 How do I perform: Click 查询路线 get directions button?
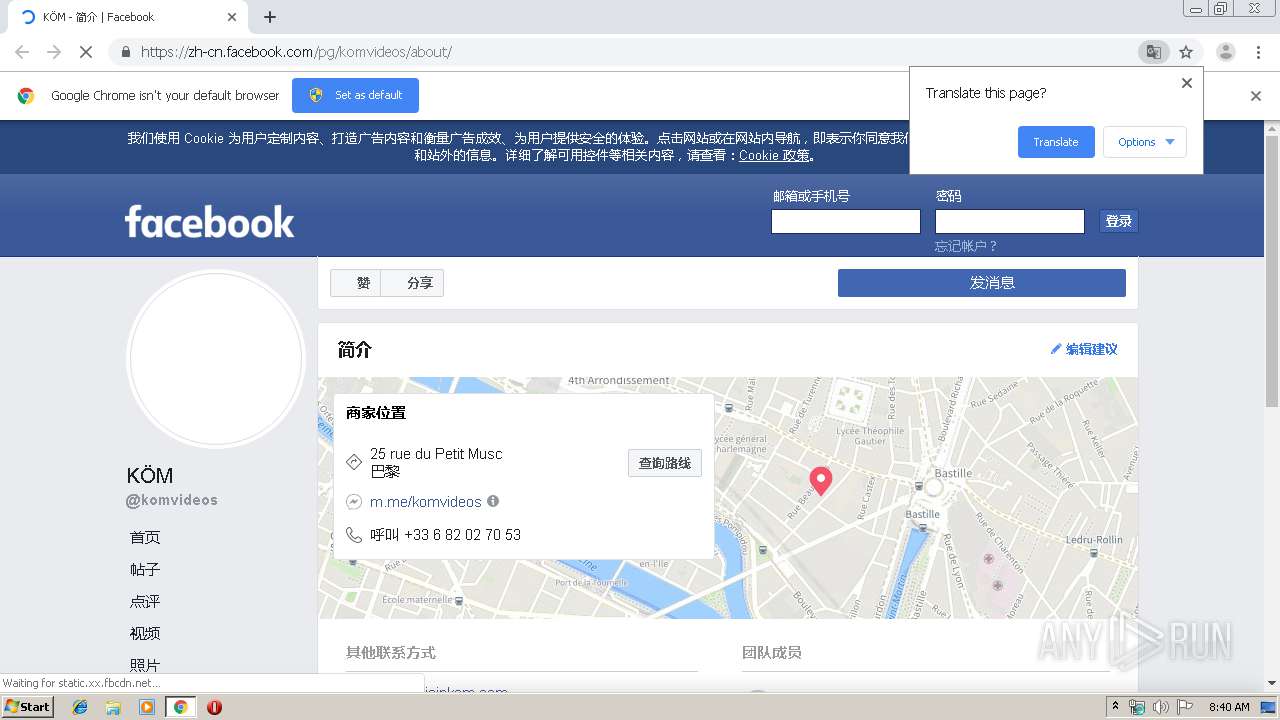pyautogui.click(x=665, y=463)
